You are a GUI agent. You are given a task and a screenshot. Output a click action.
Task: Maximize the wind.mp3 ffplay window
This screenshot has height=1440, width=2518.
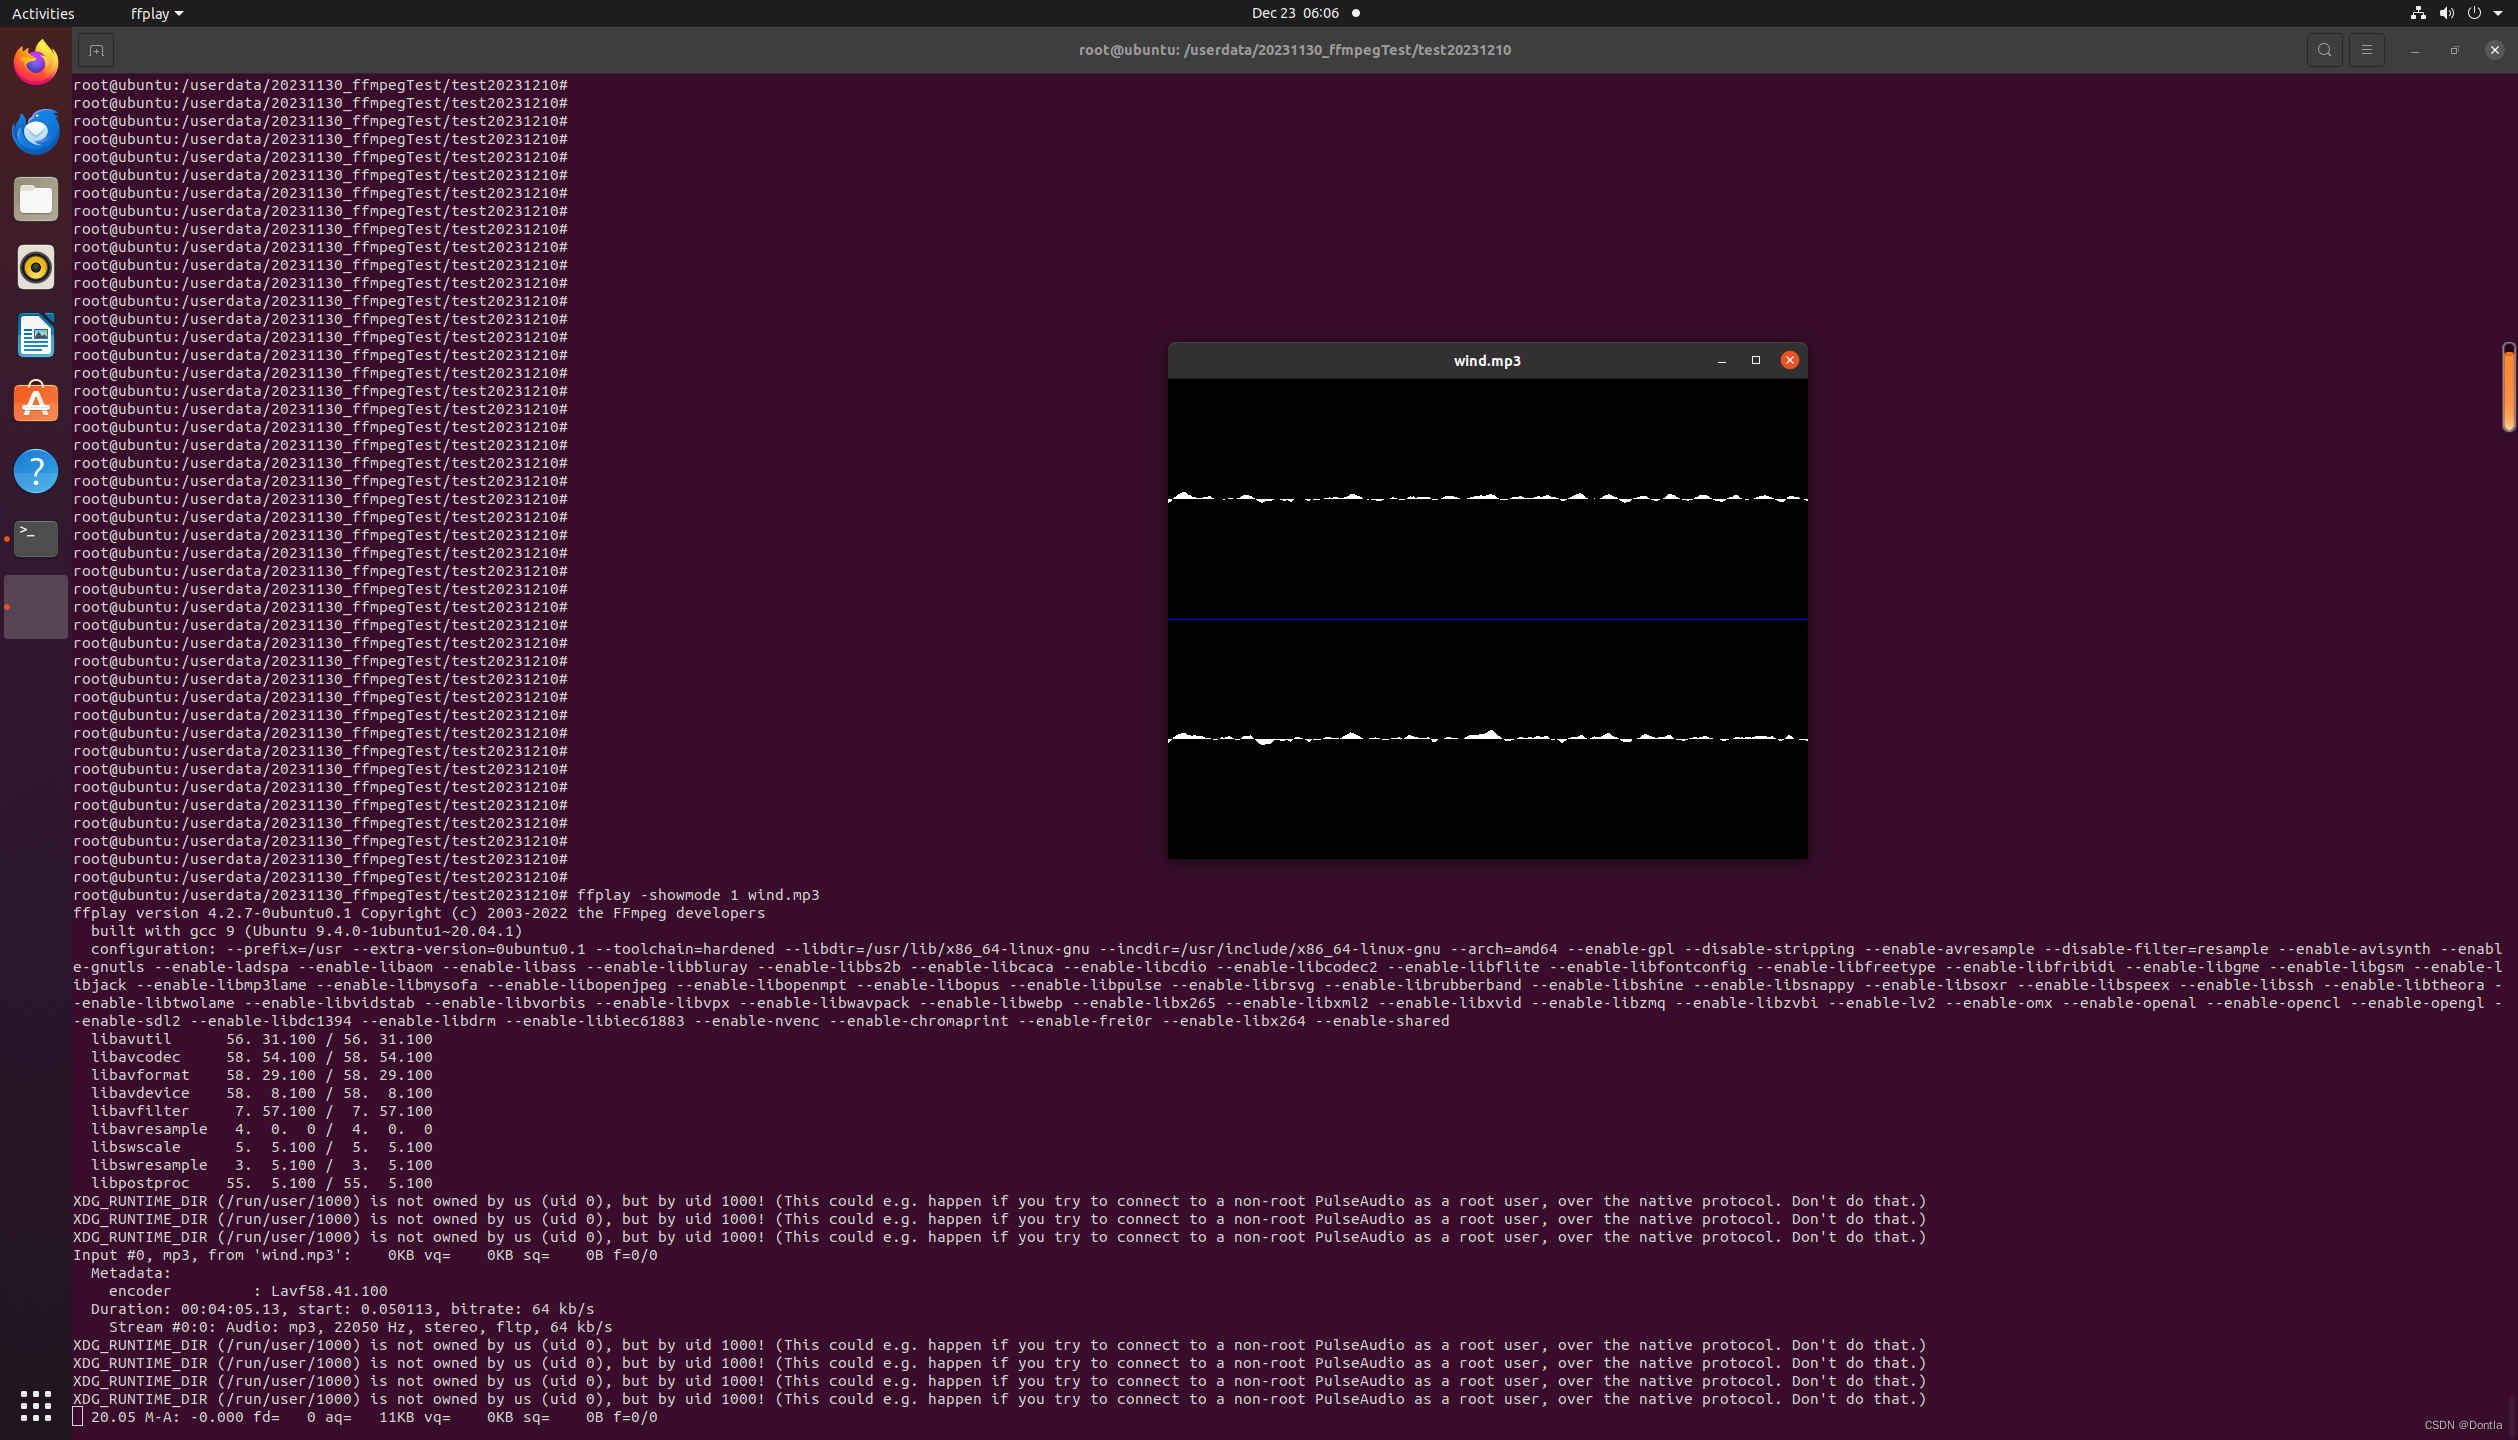click(x=1756, y=360)
